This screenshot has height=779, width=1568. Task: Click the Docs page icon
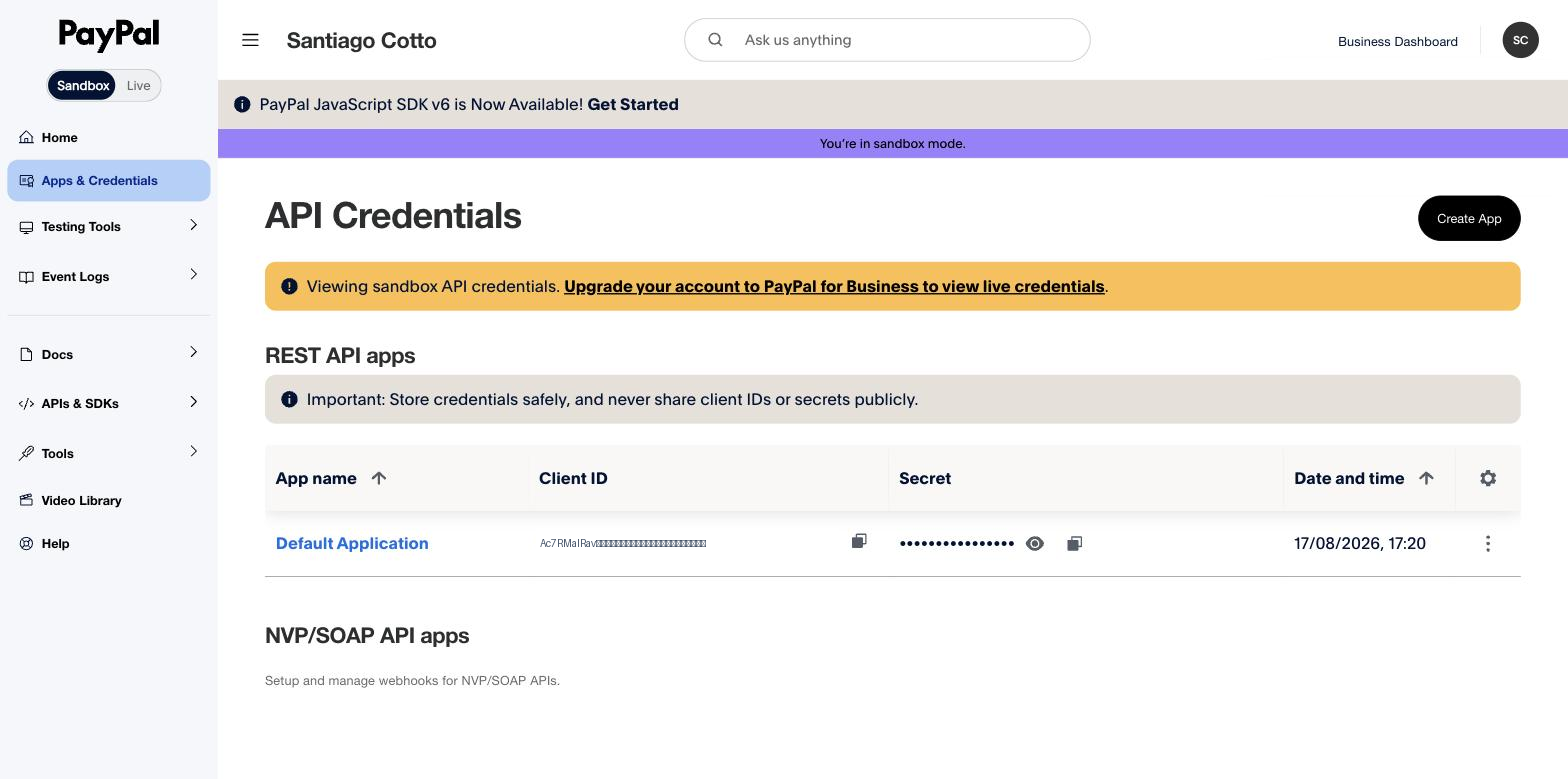point(27,354)
